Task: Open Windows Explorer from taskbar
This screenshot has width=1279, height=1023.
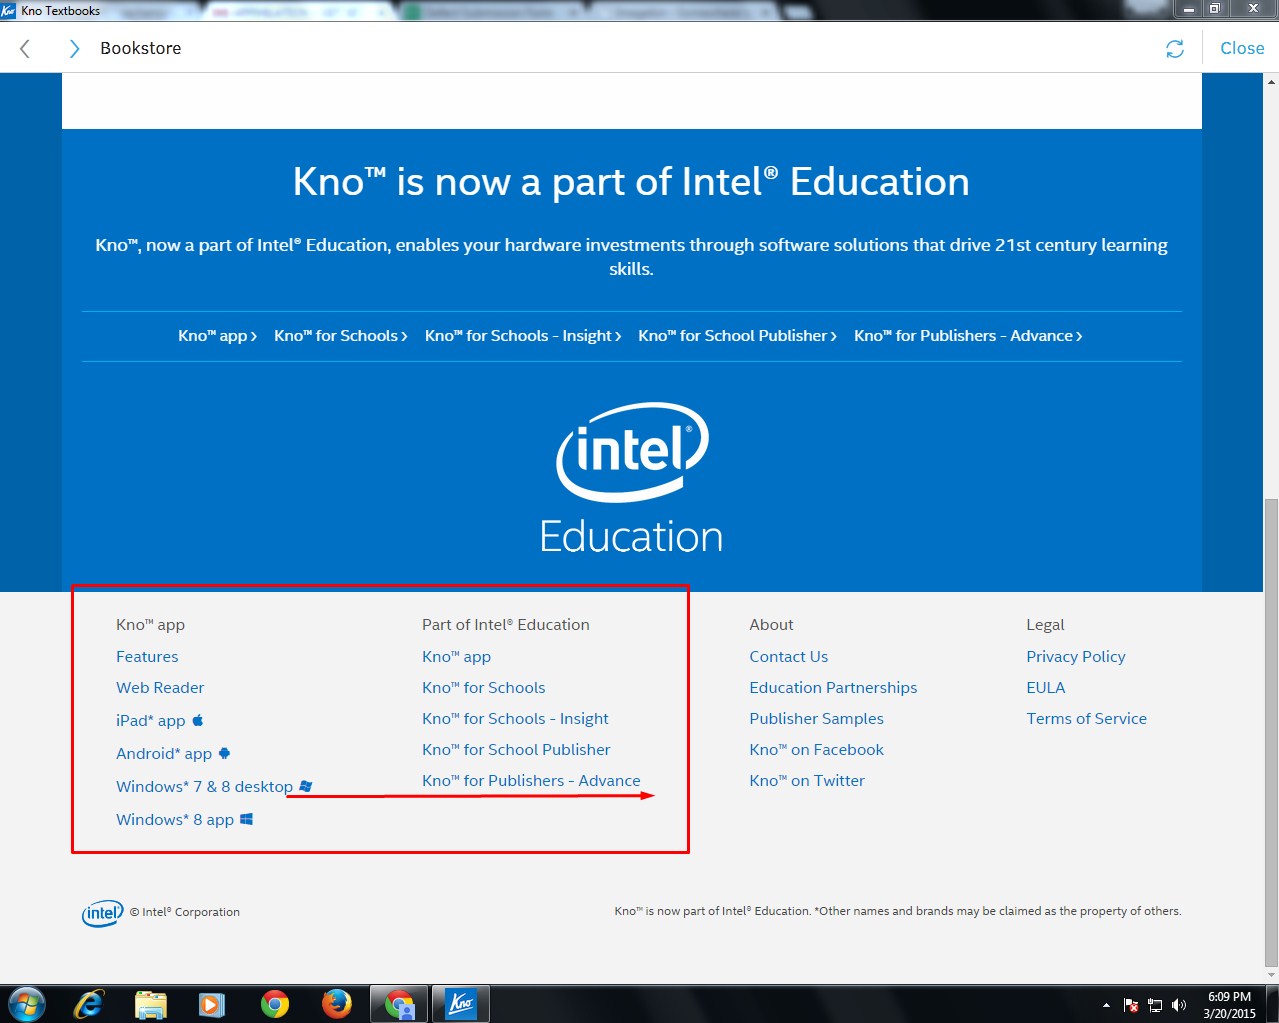Action: click(x=150, y=1004)
